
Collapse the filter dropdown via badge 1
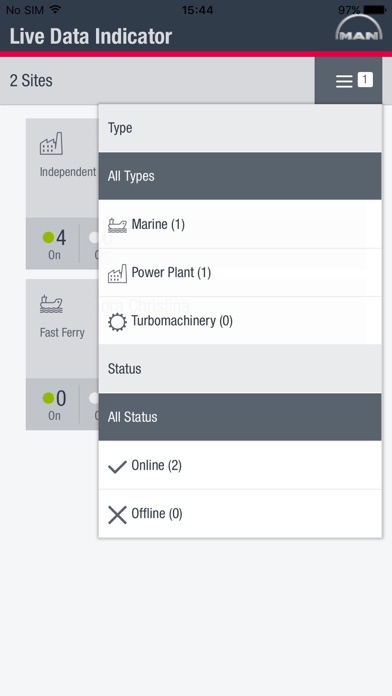tap(365, 80)
